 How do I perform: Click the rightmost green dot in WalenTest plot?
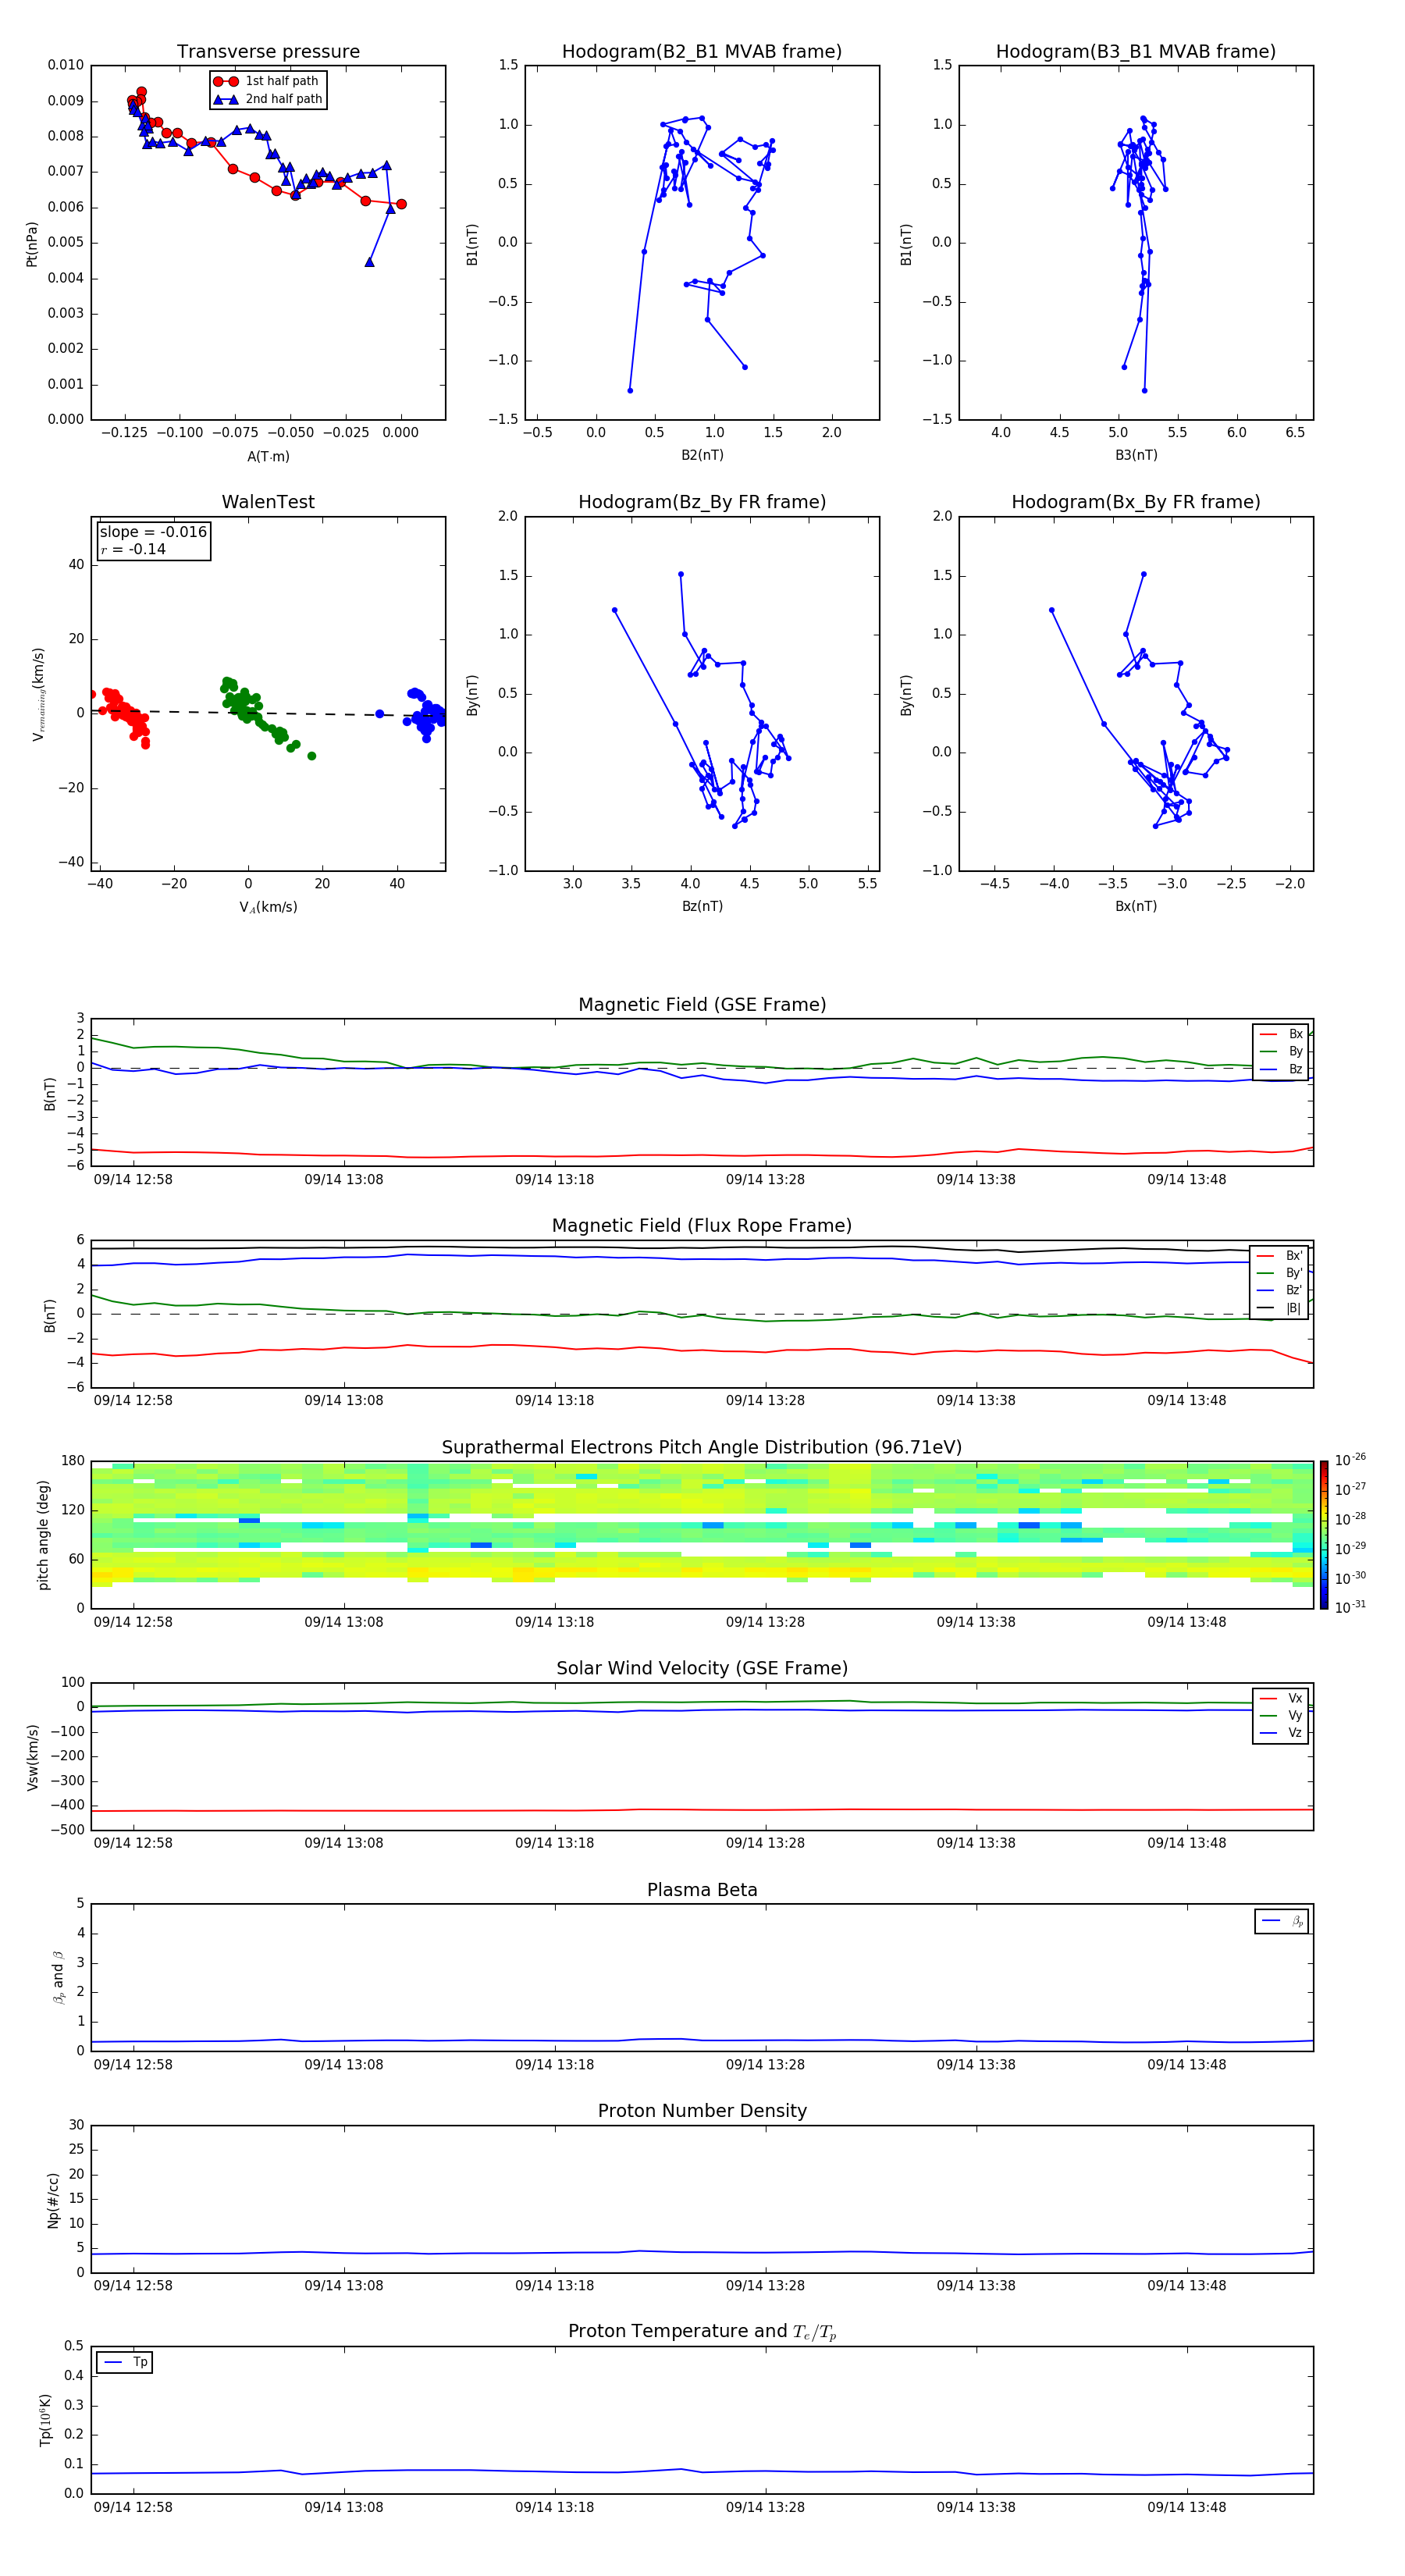(312, 756)
